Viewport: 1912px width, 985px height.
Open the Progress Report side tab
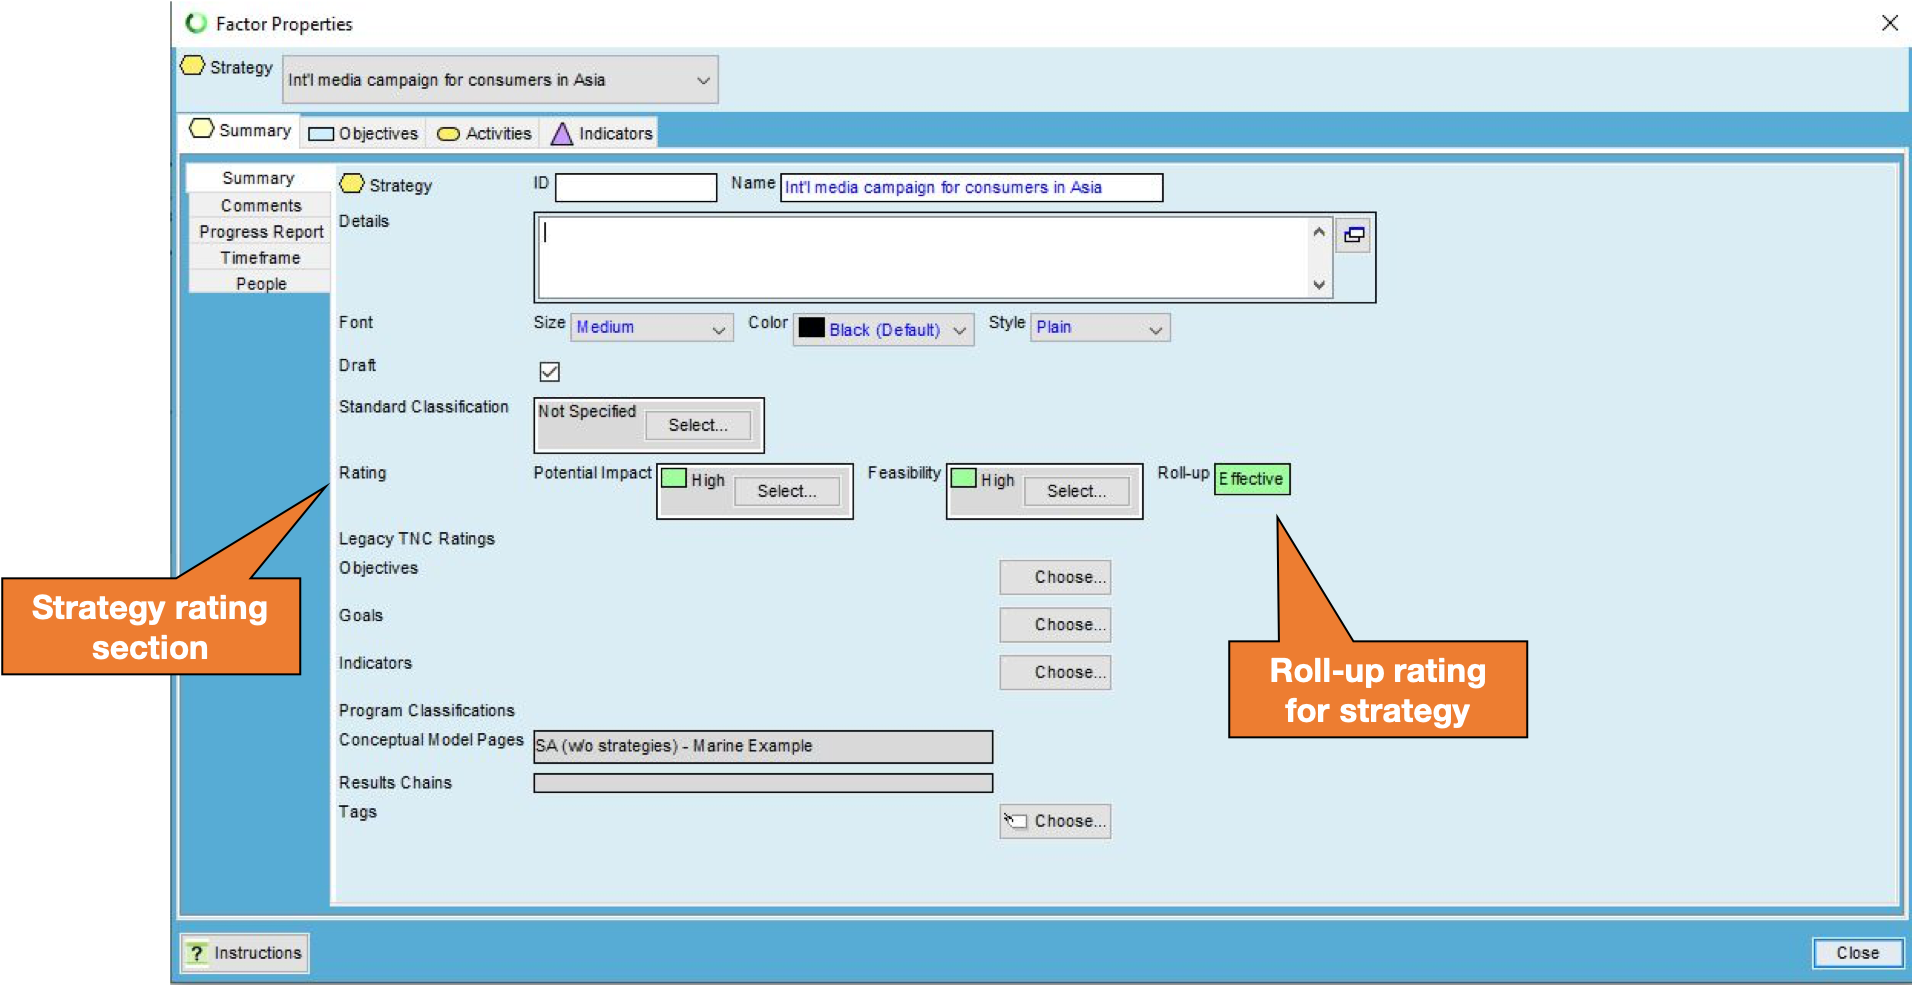pyautogui.click(x=260, y=232)
